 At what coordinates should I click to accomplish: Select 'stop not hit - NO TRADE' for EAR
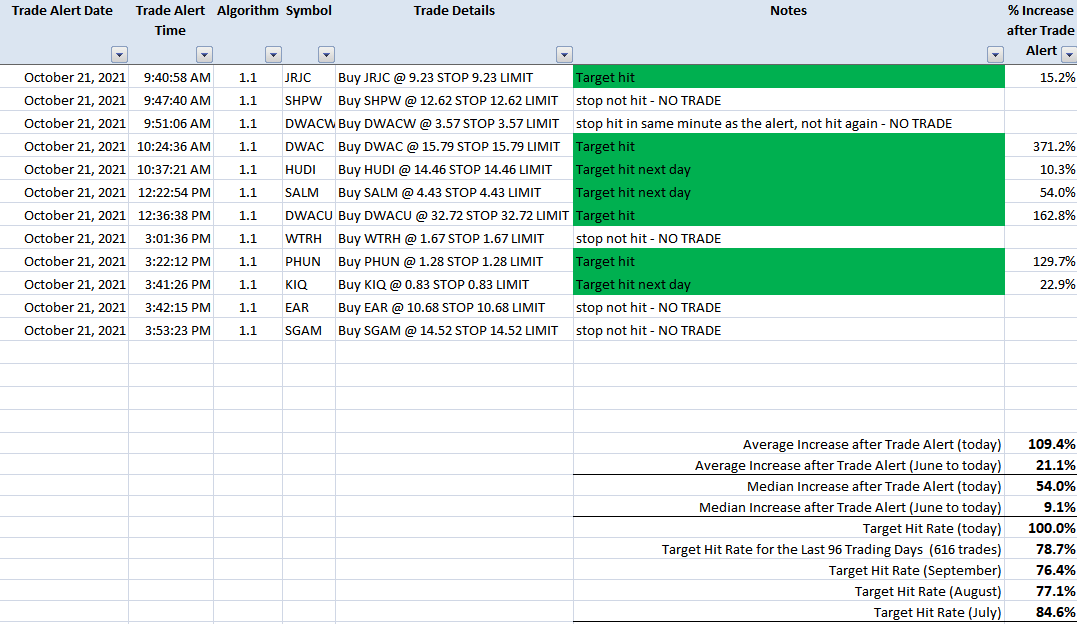(789, 308)
